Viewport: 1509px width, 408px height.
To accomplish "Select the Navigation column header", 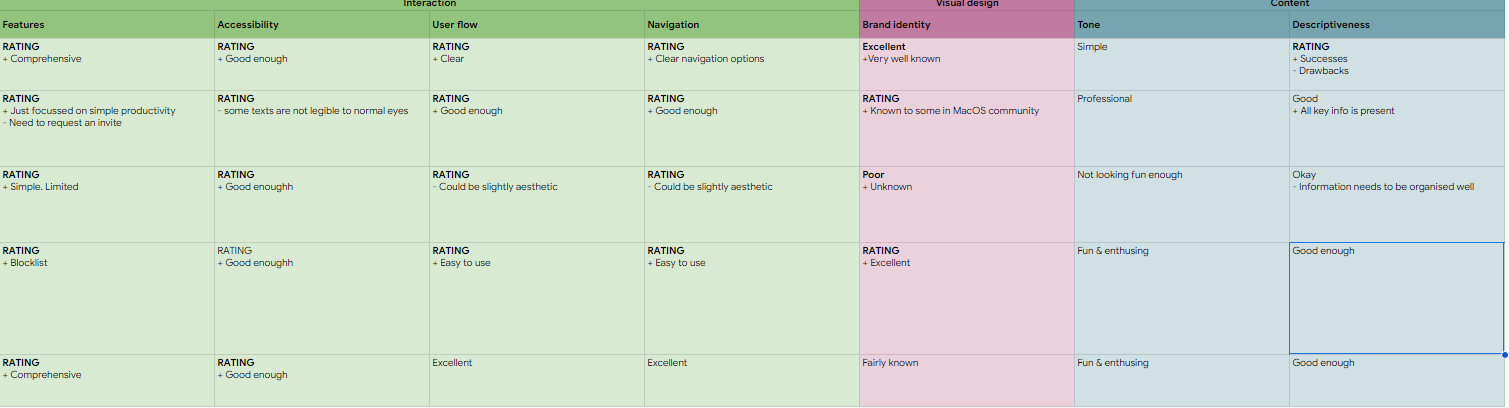I will (x=752, y=24).
